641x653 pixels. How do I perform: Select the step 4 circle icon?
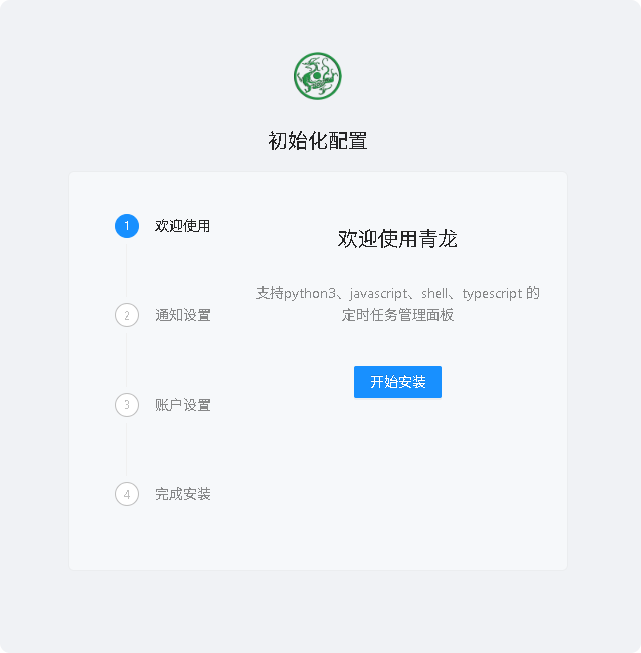tap(127, 494)
